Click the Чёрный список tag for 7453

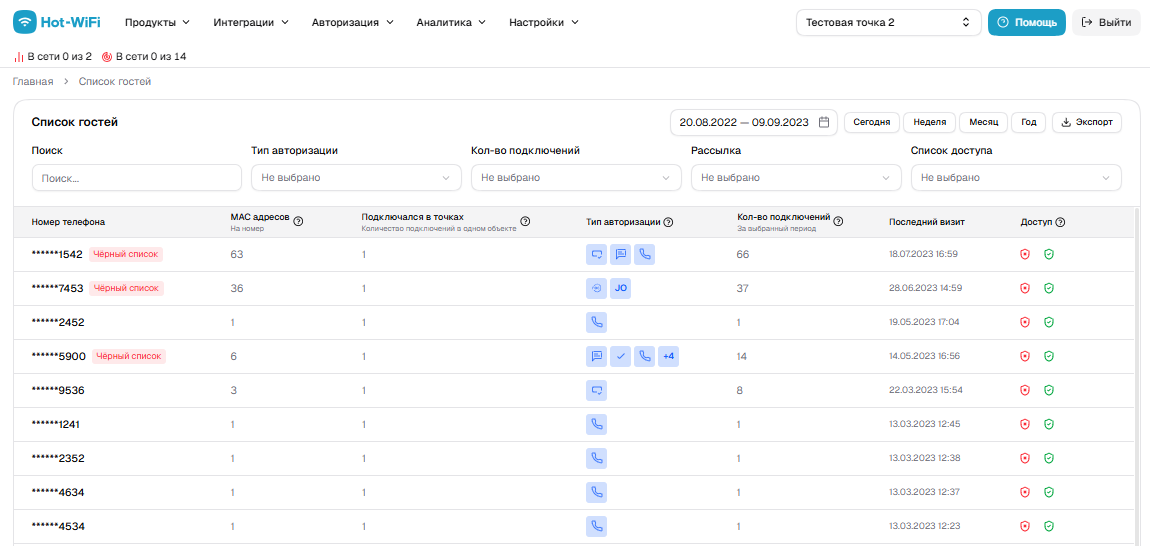tap(126, 288)
